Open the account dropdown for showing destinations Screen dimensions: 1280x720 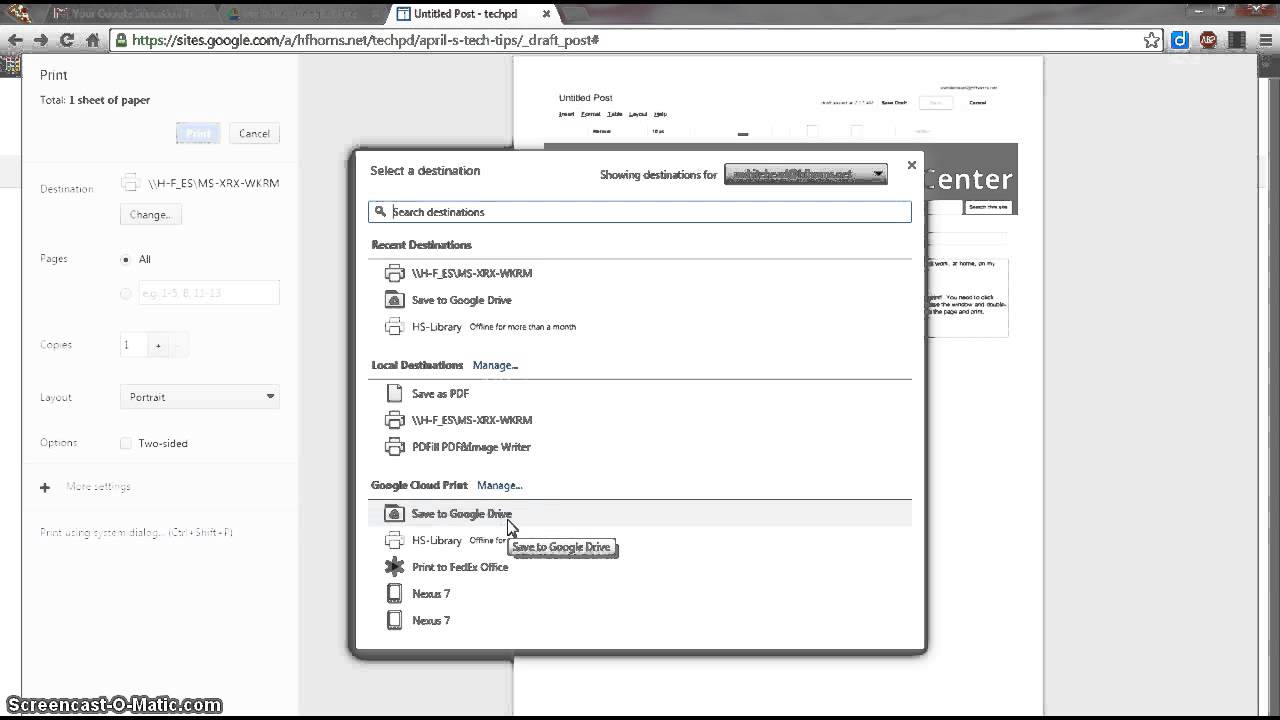[805, 174]
